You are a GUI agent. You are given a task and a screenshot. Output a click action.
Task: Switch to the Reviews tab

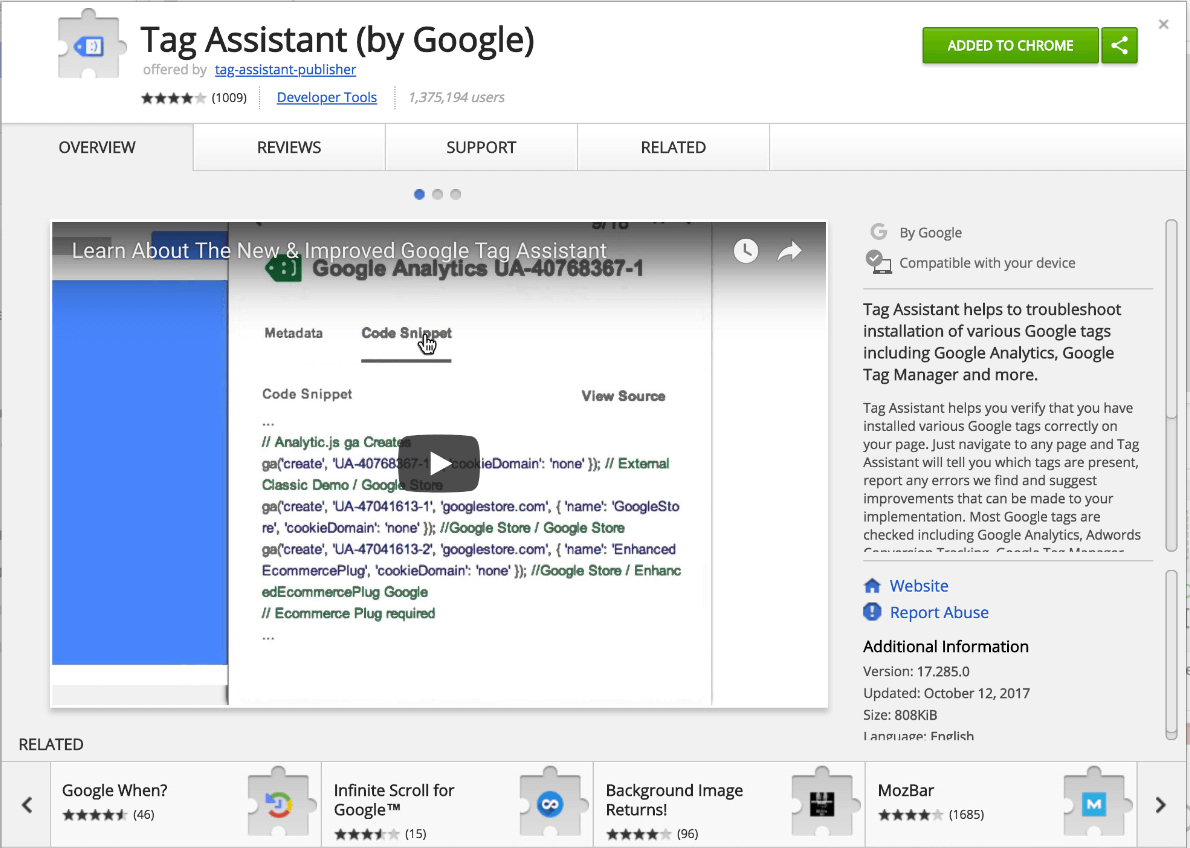click(x=289, y=147)
